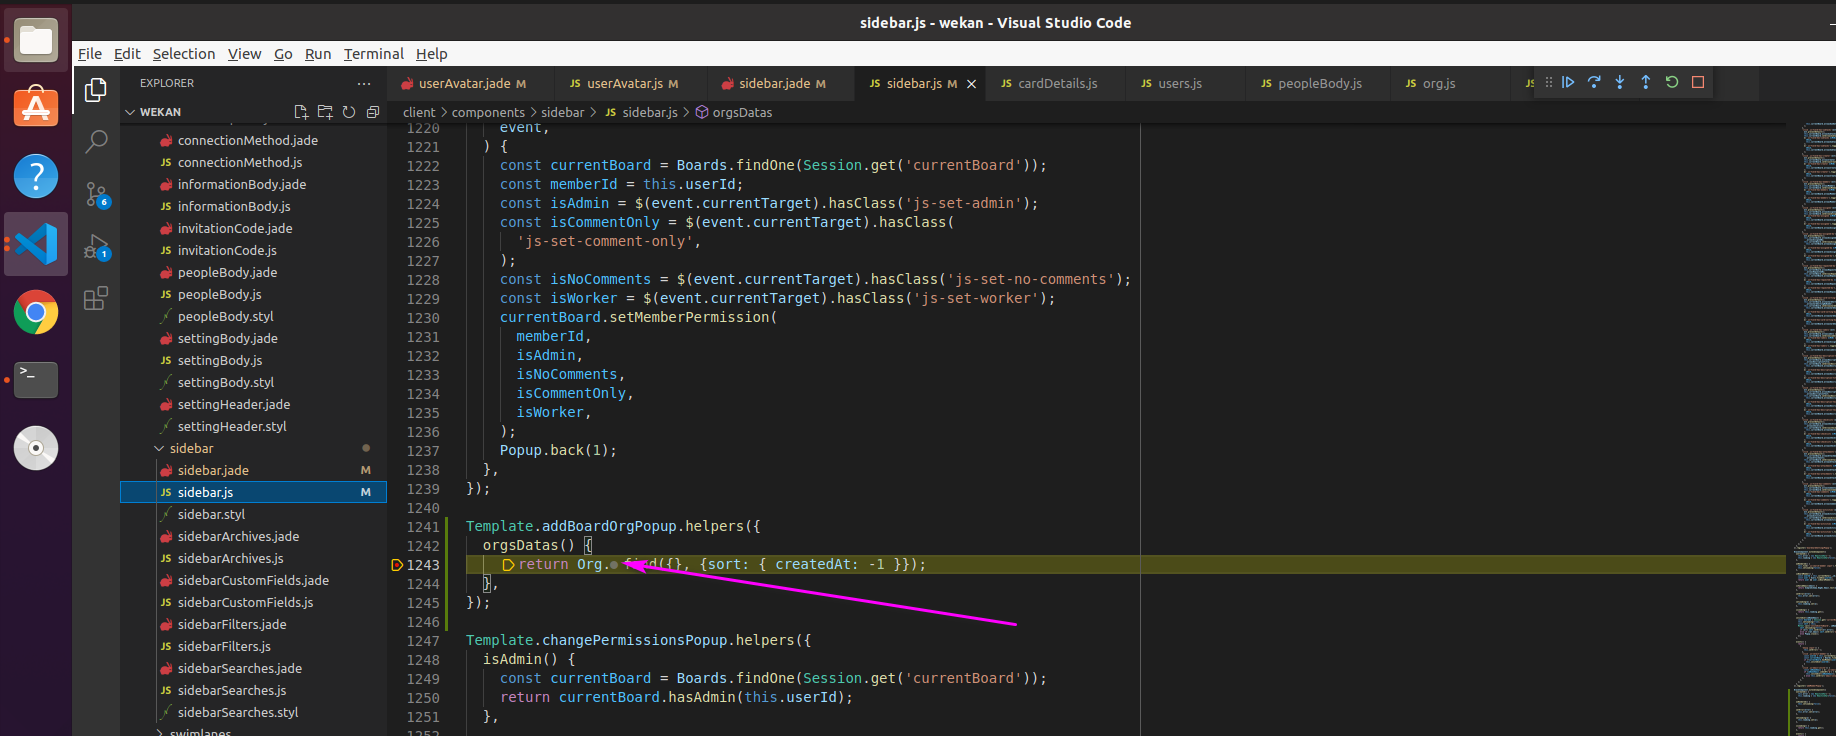
Task: Switch to userAvatar.jade tab
Action: click(x=463, y=84)
